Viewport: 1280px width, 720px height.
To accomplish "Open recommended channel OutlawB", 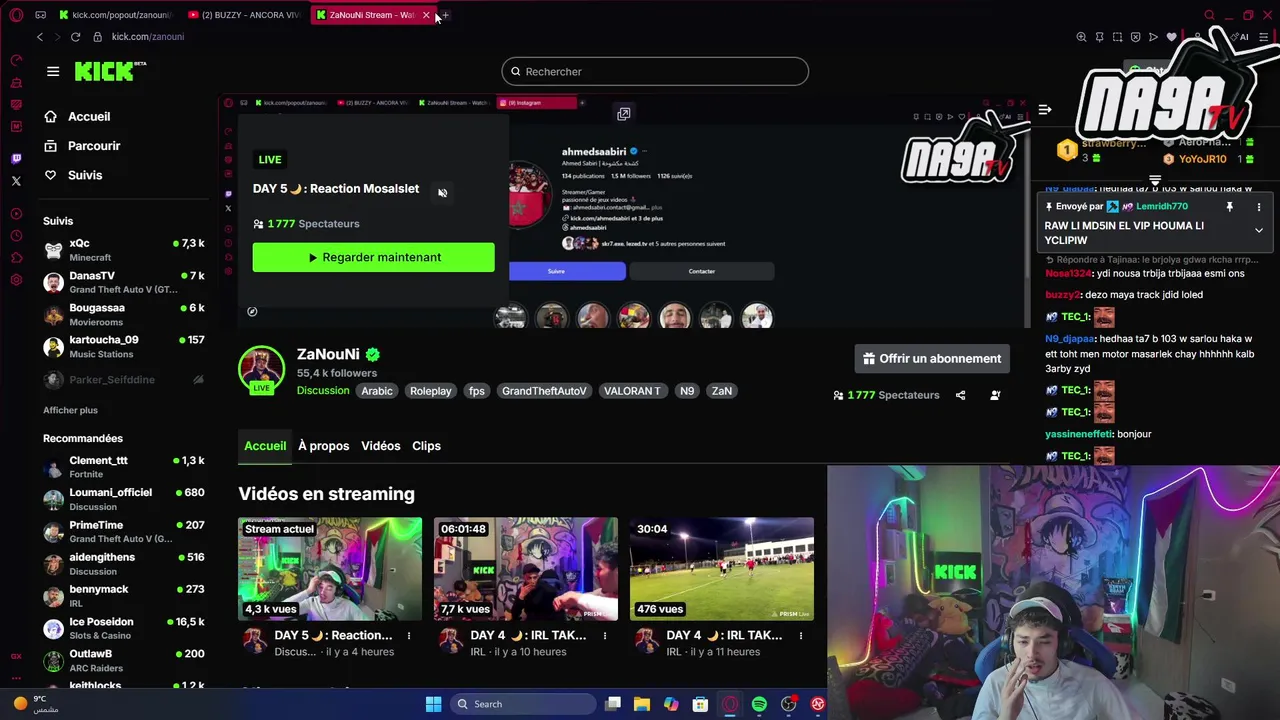I will pyautogui.click(x=124, y=660).
